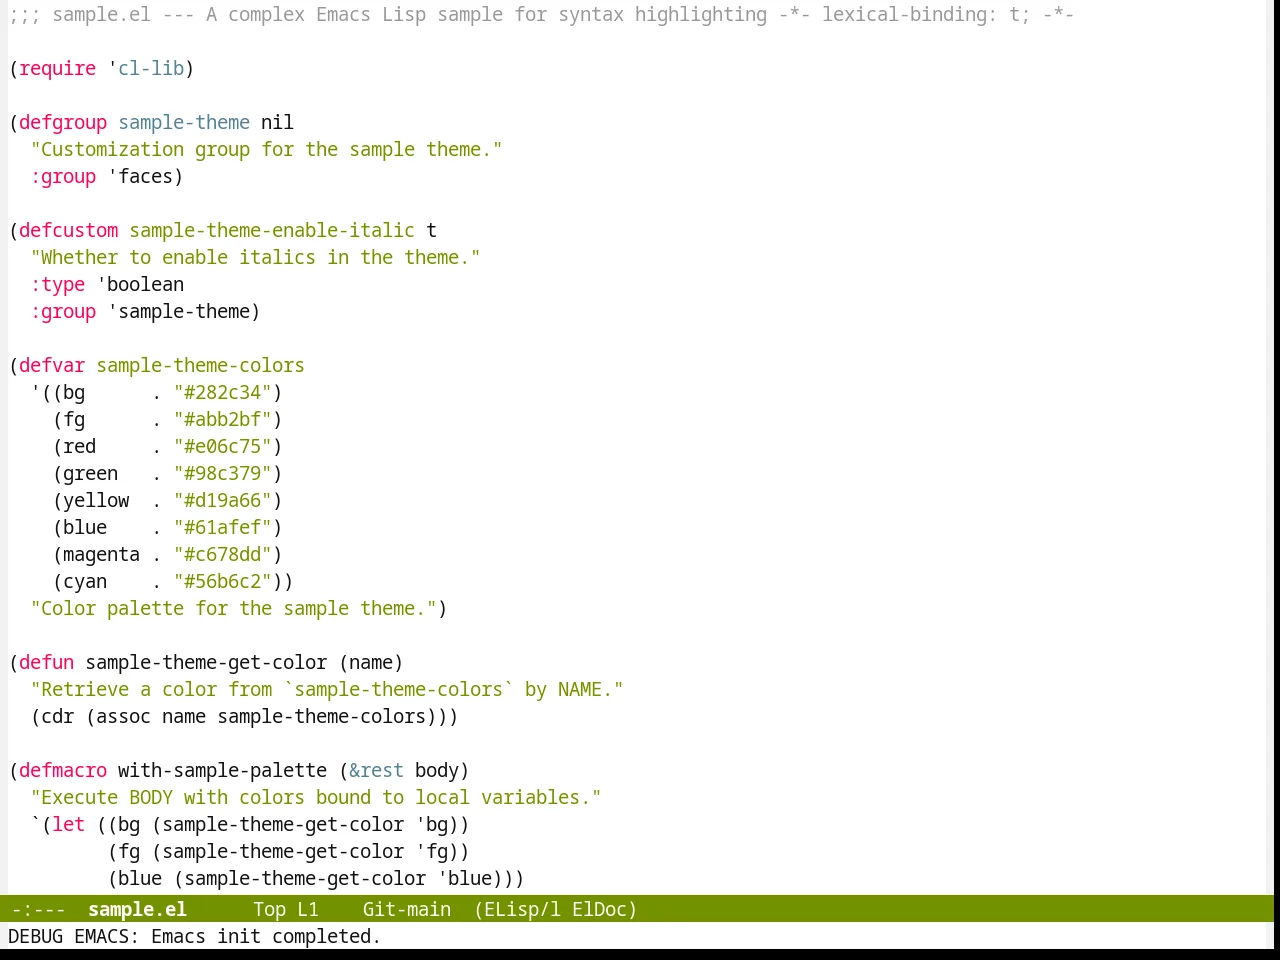Click 'sample-theme-enable-italic' variable name
The height and width of the screenshot is (960, 1280).
(x=272, y=230)
